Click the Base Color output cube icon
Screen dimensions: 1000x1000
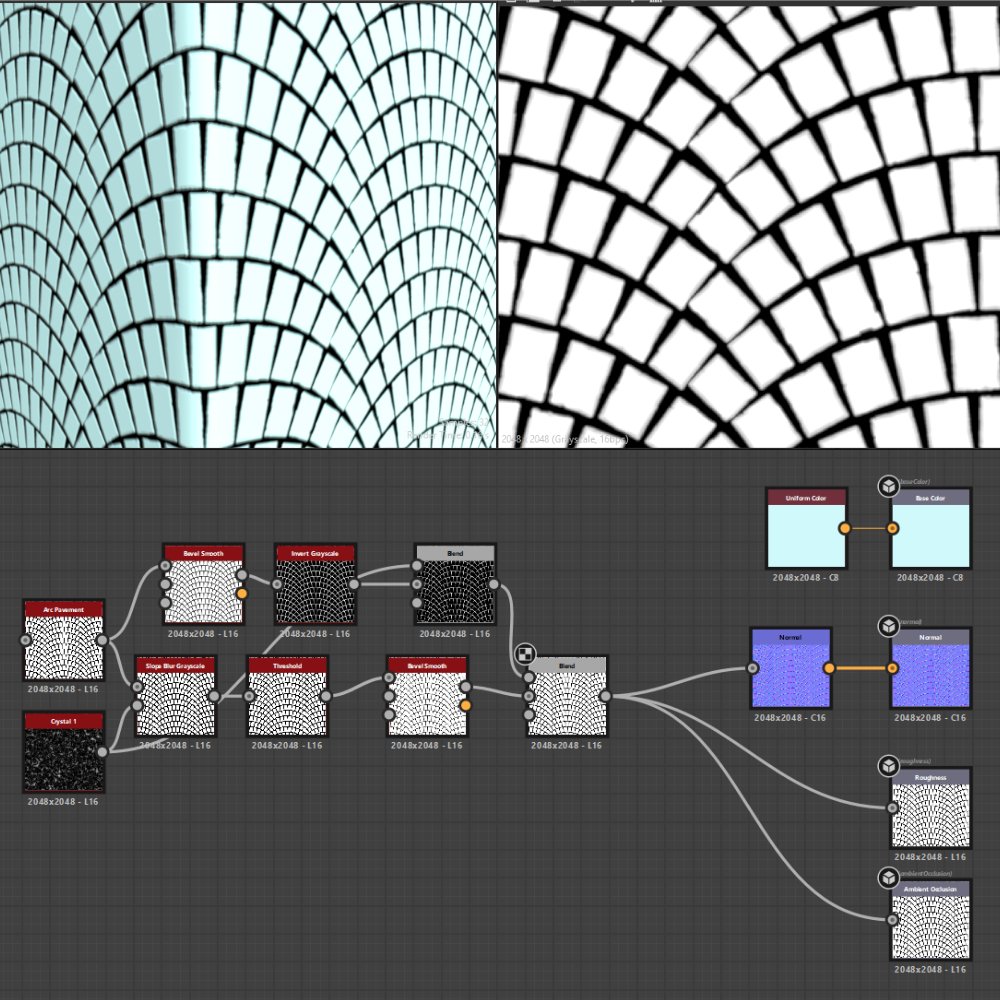pyautogui.click(x=888, y=486)
